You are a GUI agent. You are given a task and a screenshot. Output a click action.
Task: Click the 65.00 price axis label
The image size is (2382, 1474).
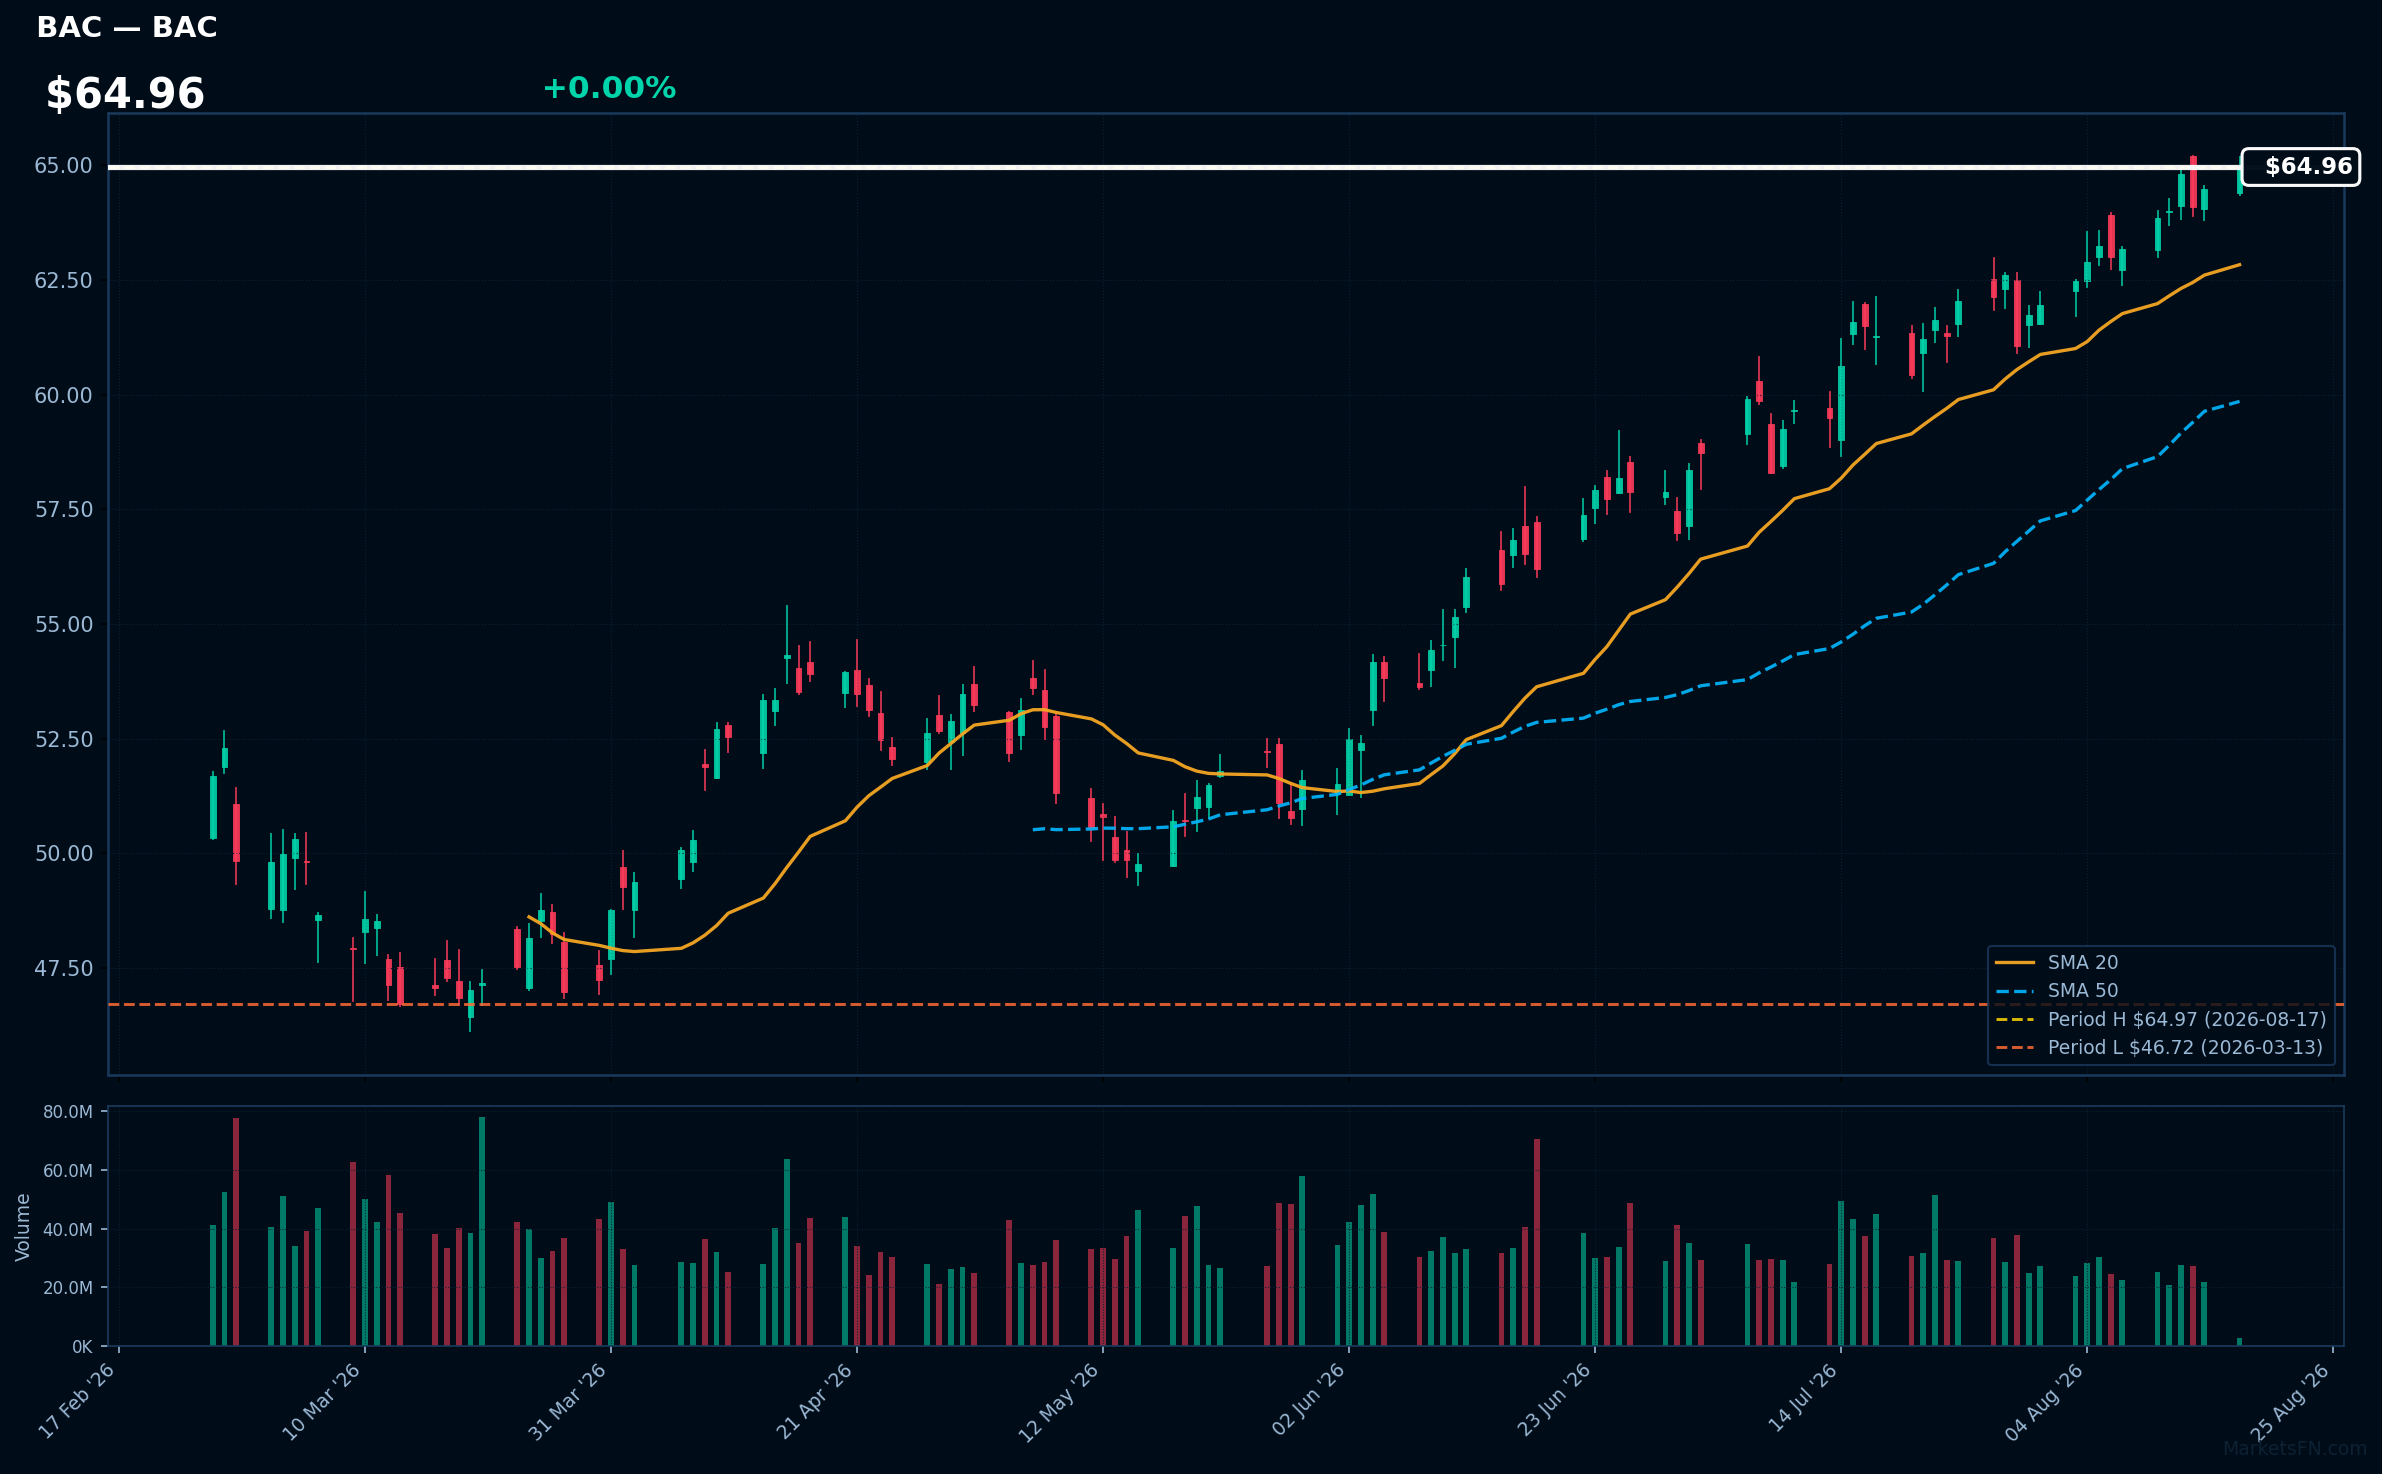[x=63, y=166]
